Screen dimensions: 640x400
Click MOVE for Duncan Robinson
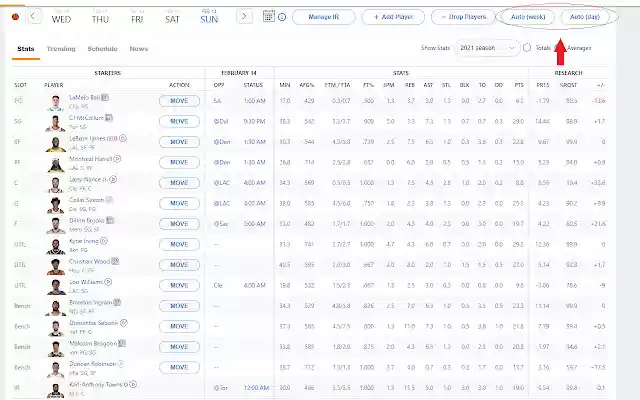pyautogui.click(x=179, y=367)
